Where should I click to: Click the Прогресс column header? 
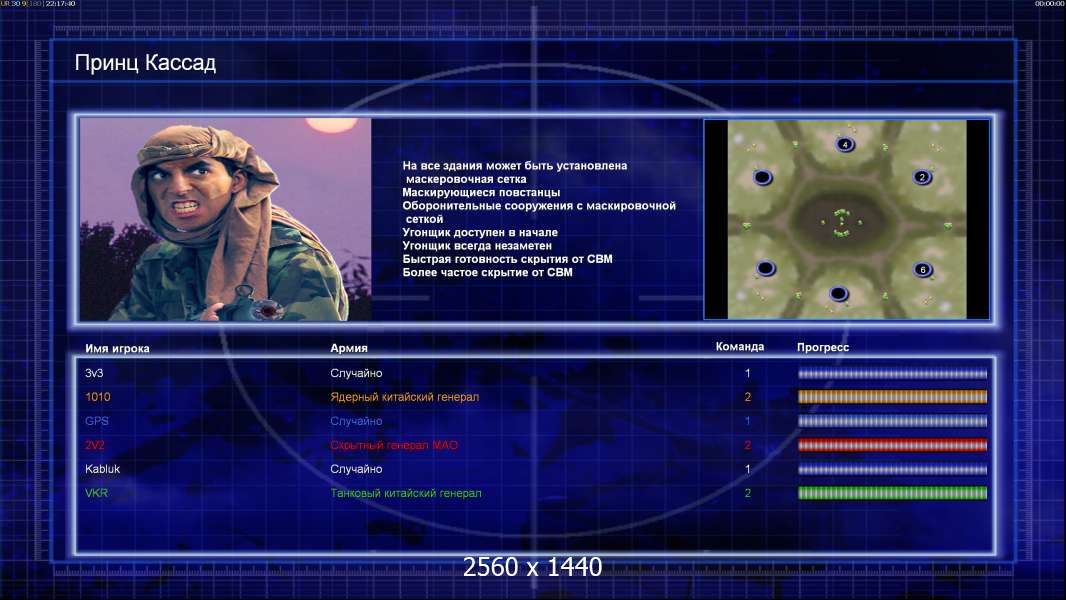tap(823, 347)
